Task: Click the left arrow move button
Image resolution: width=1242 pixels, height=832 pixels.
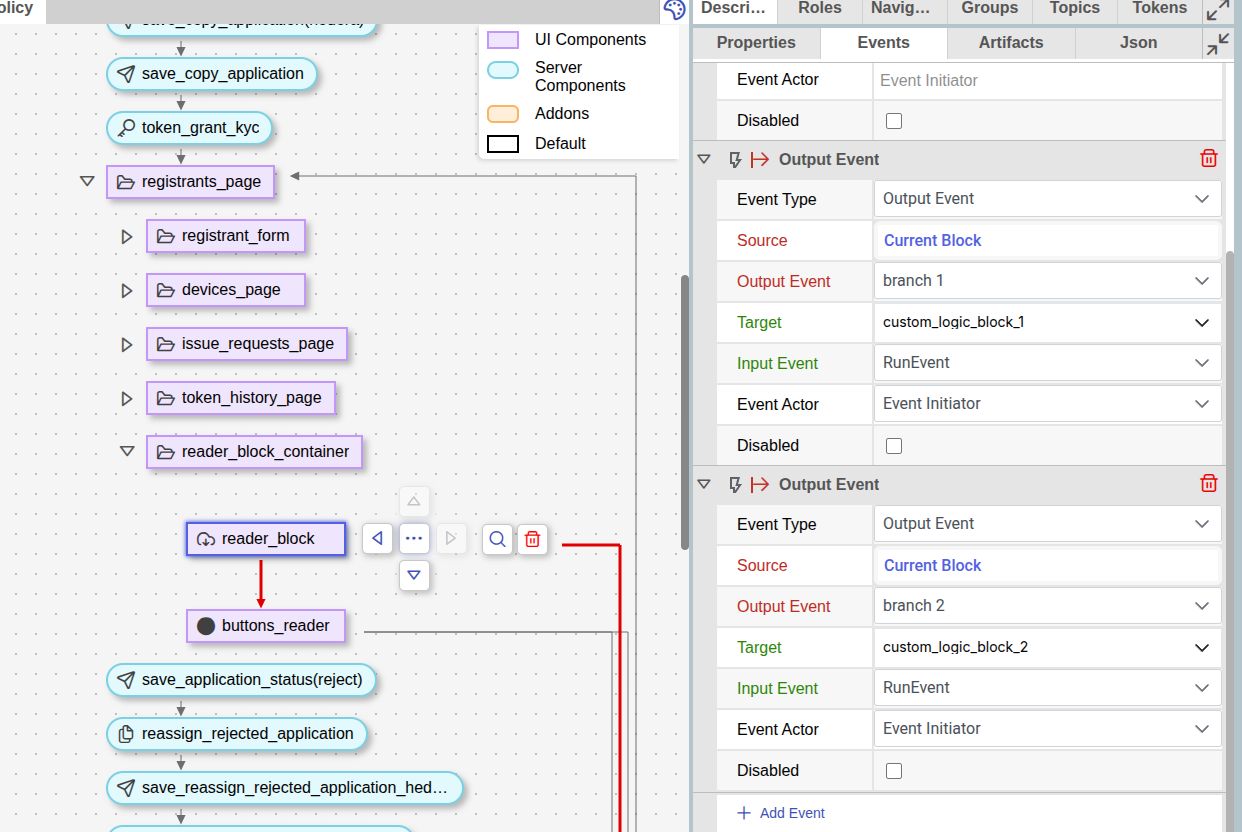Action: pyautogui.click(x=377, y=539)
